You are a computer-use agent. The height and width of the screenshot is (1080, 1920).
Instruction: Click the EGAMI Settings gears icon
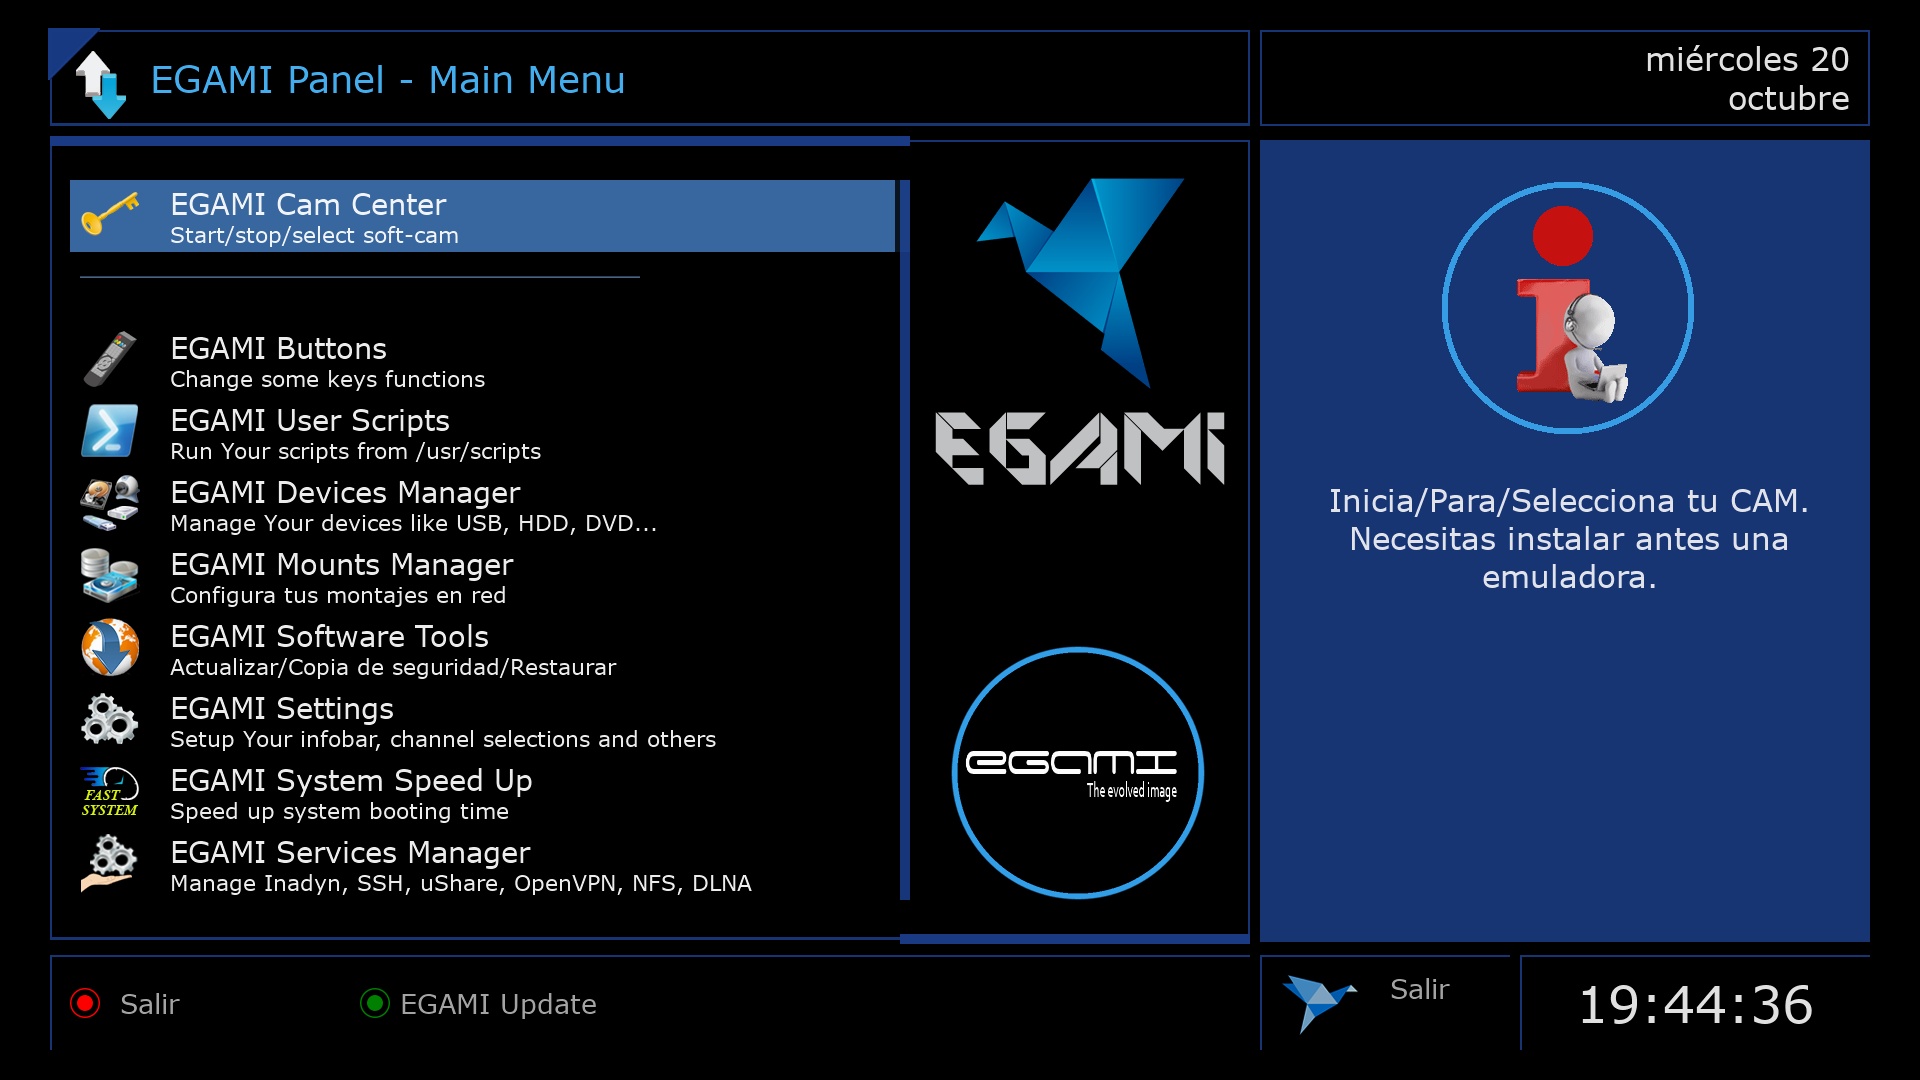pos(110,720)
